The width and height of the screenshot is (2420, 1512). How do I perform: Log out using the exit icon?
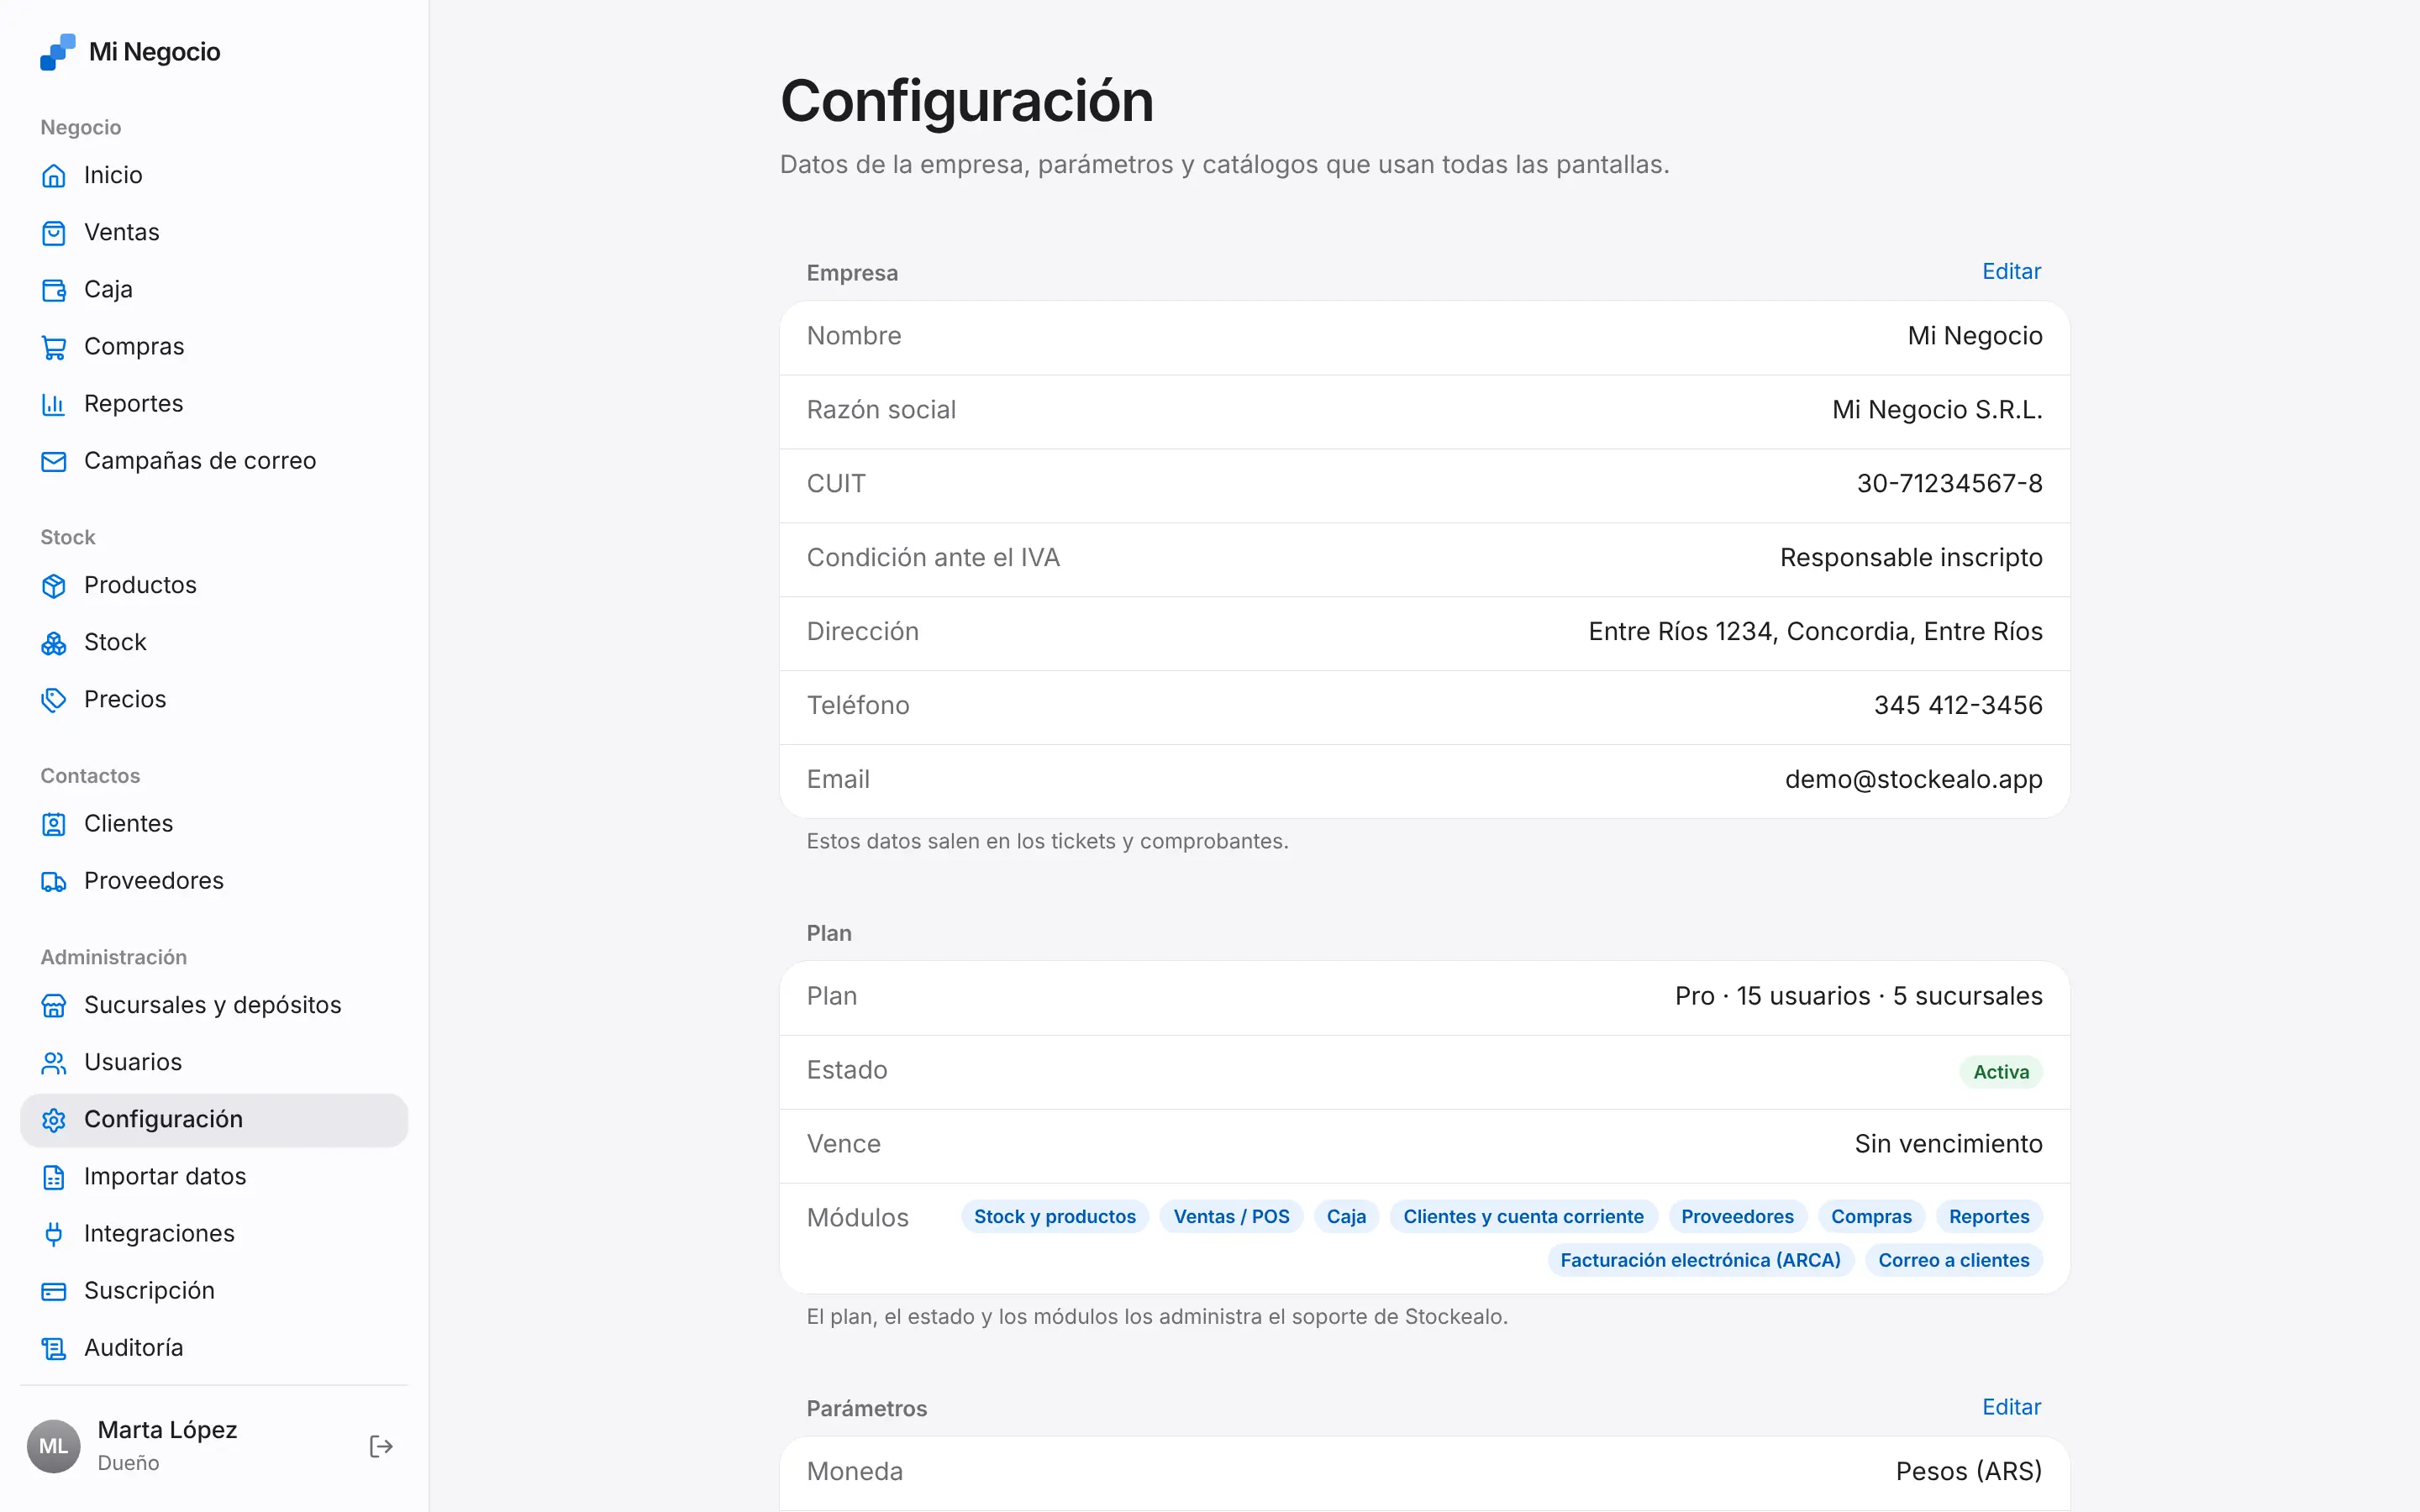(381, 1446)
